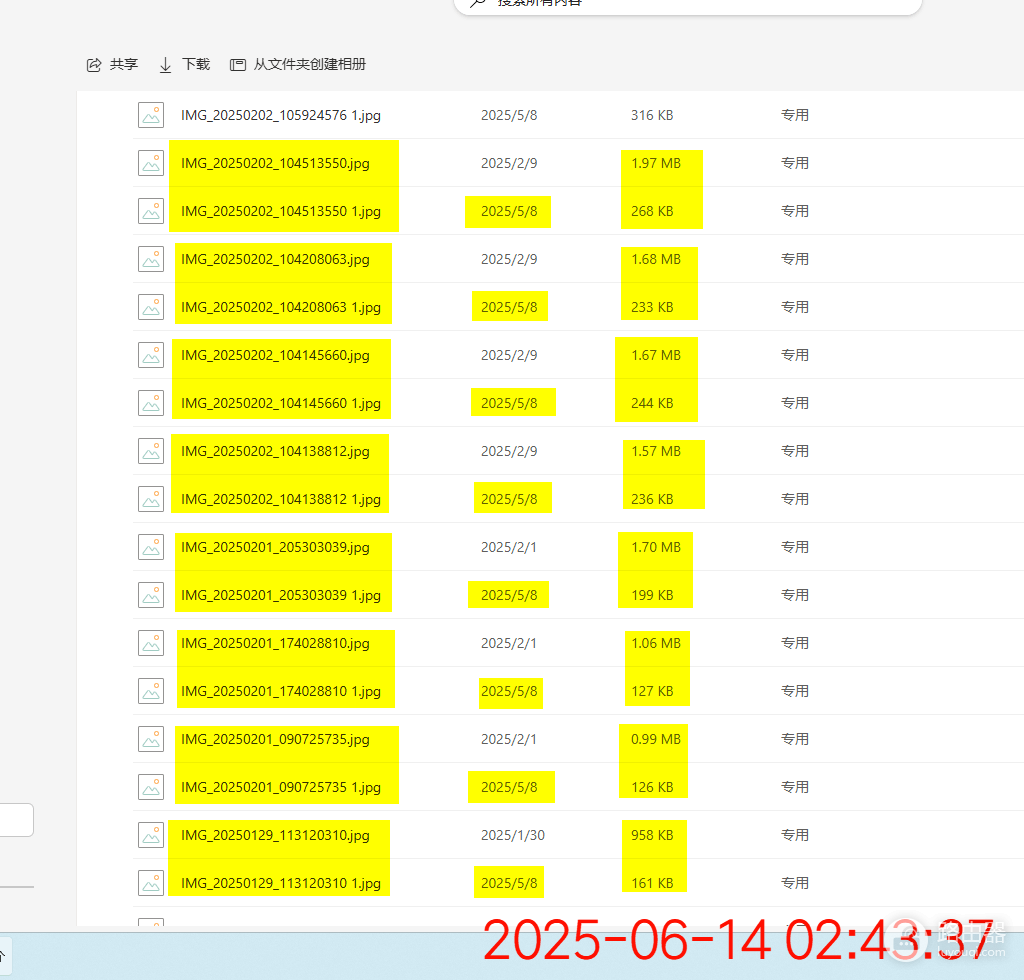Image resolution: width=1024 pixels, height=980 pixels.
Task: Click image icon of IMG_20250129_113120310 1.jpg
Action: tap(151, 883)
